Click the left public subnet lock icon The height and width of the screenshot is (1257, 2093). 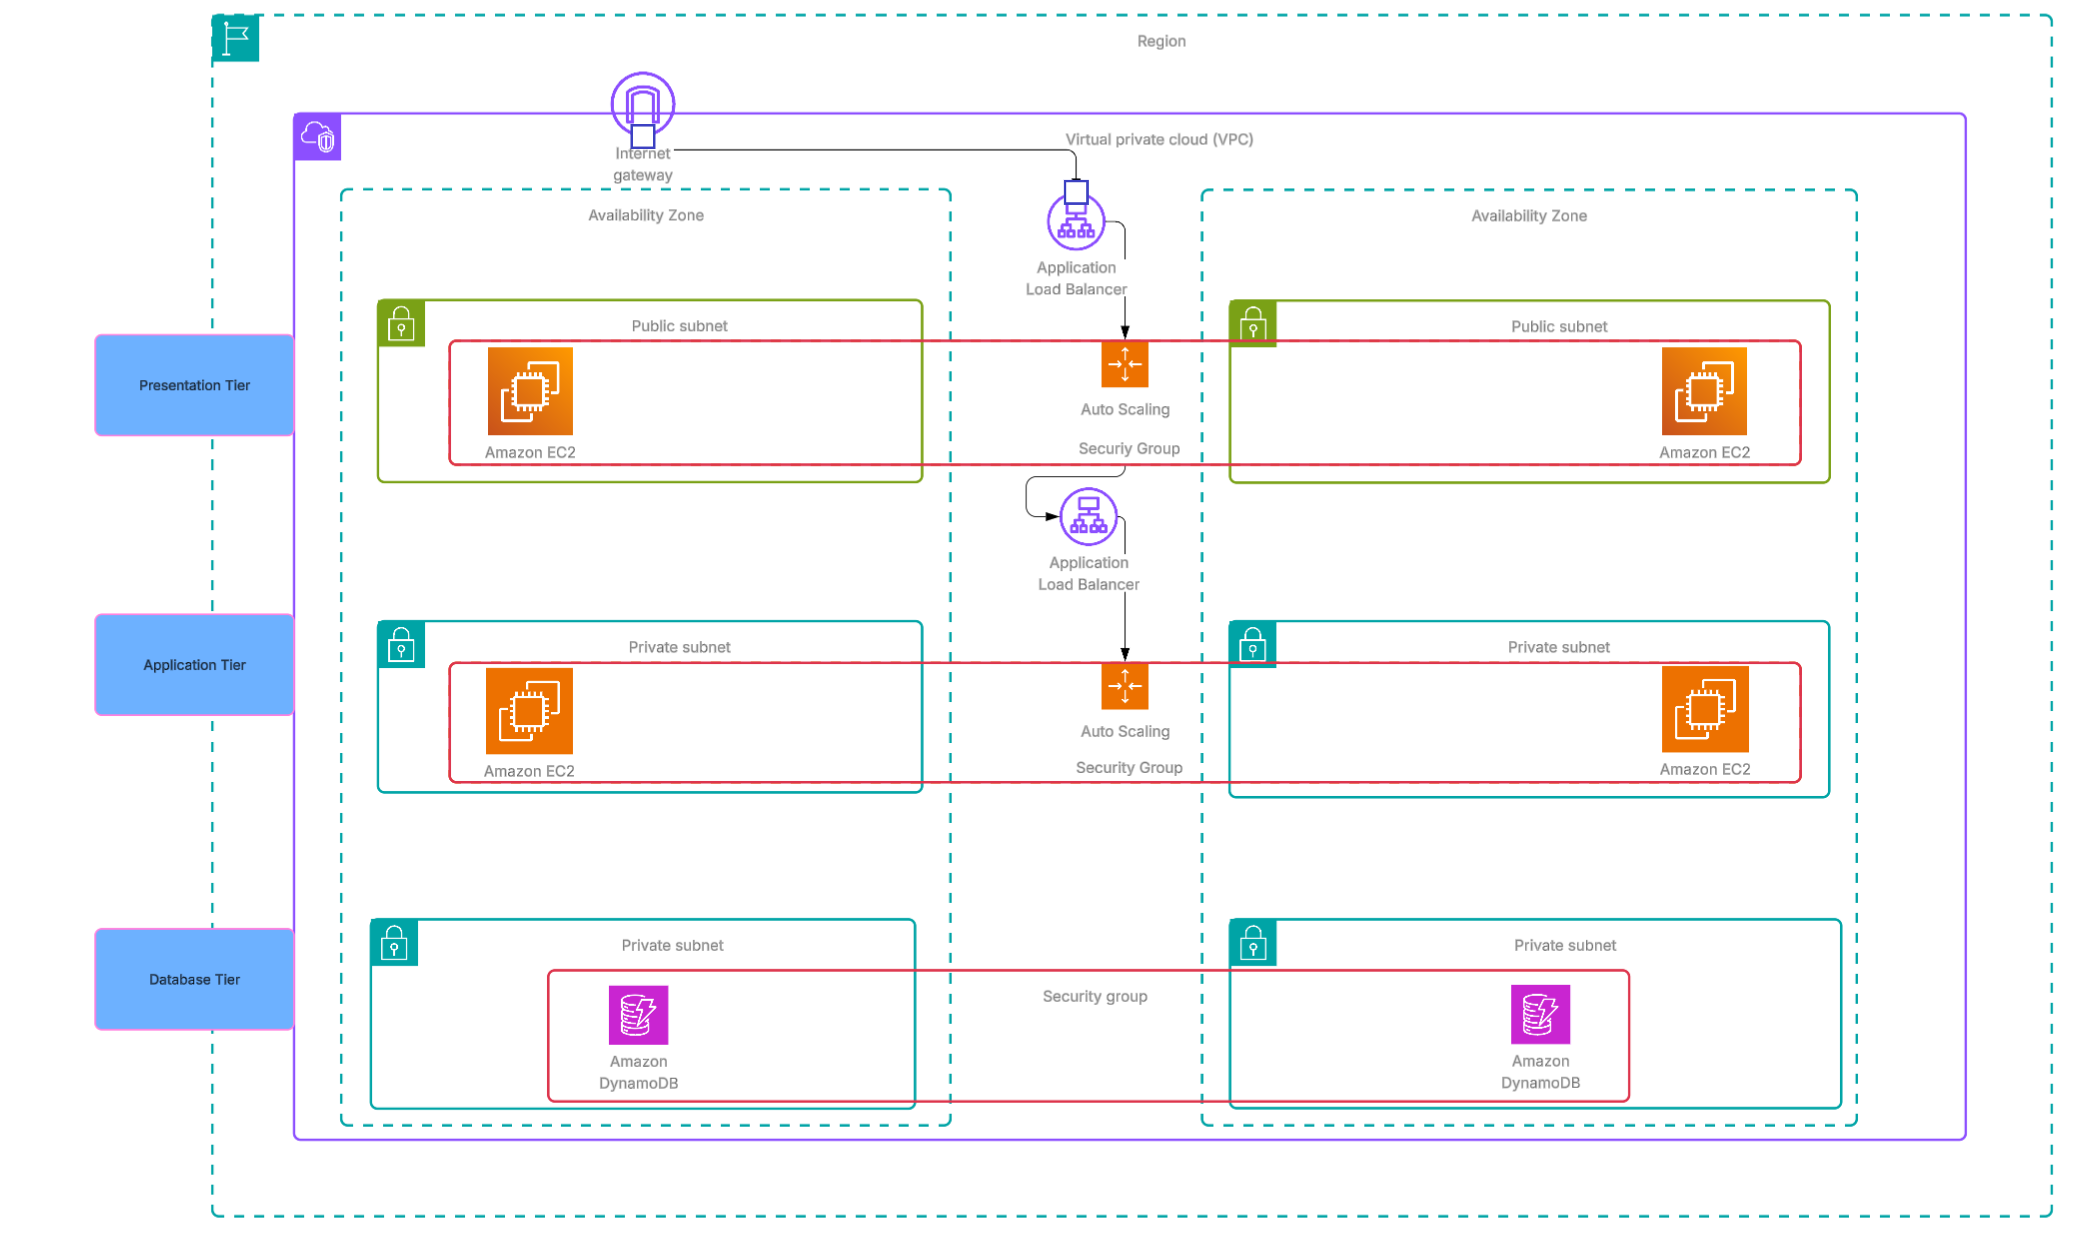(x=401, y=324)
